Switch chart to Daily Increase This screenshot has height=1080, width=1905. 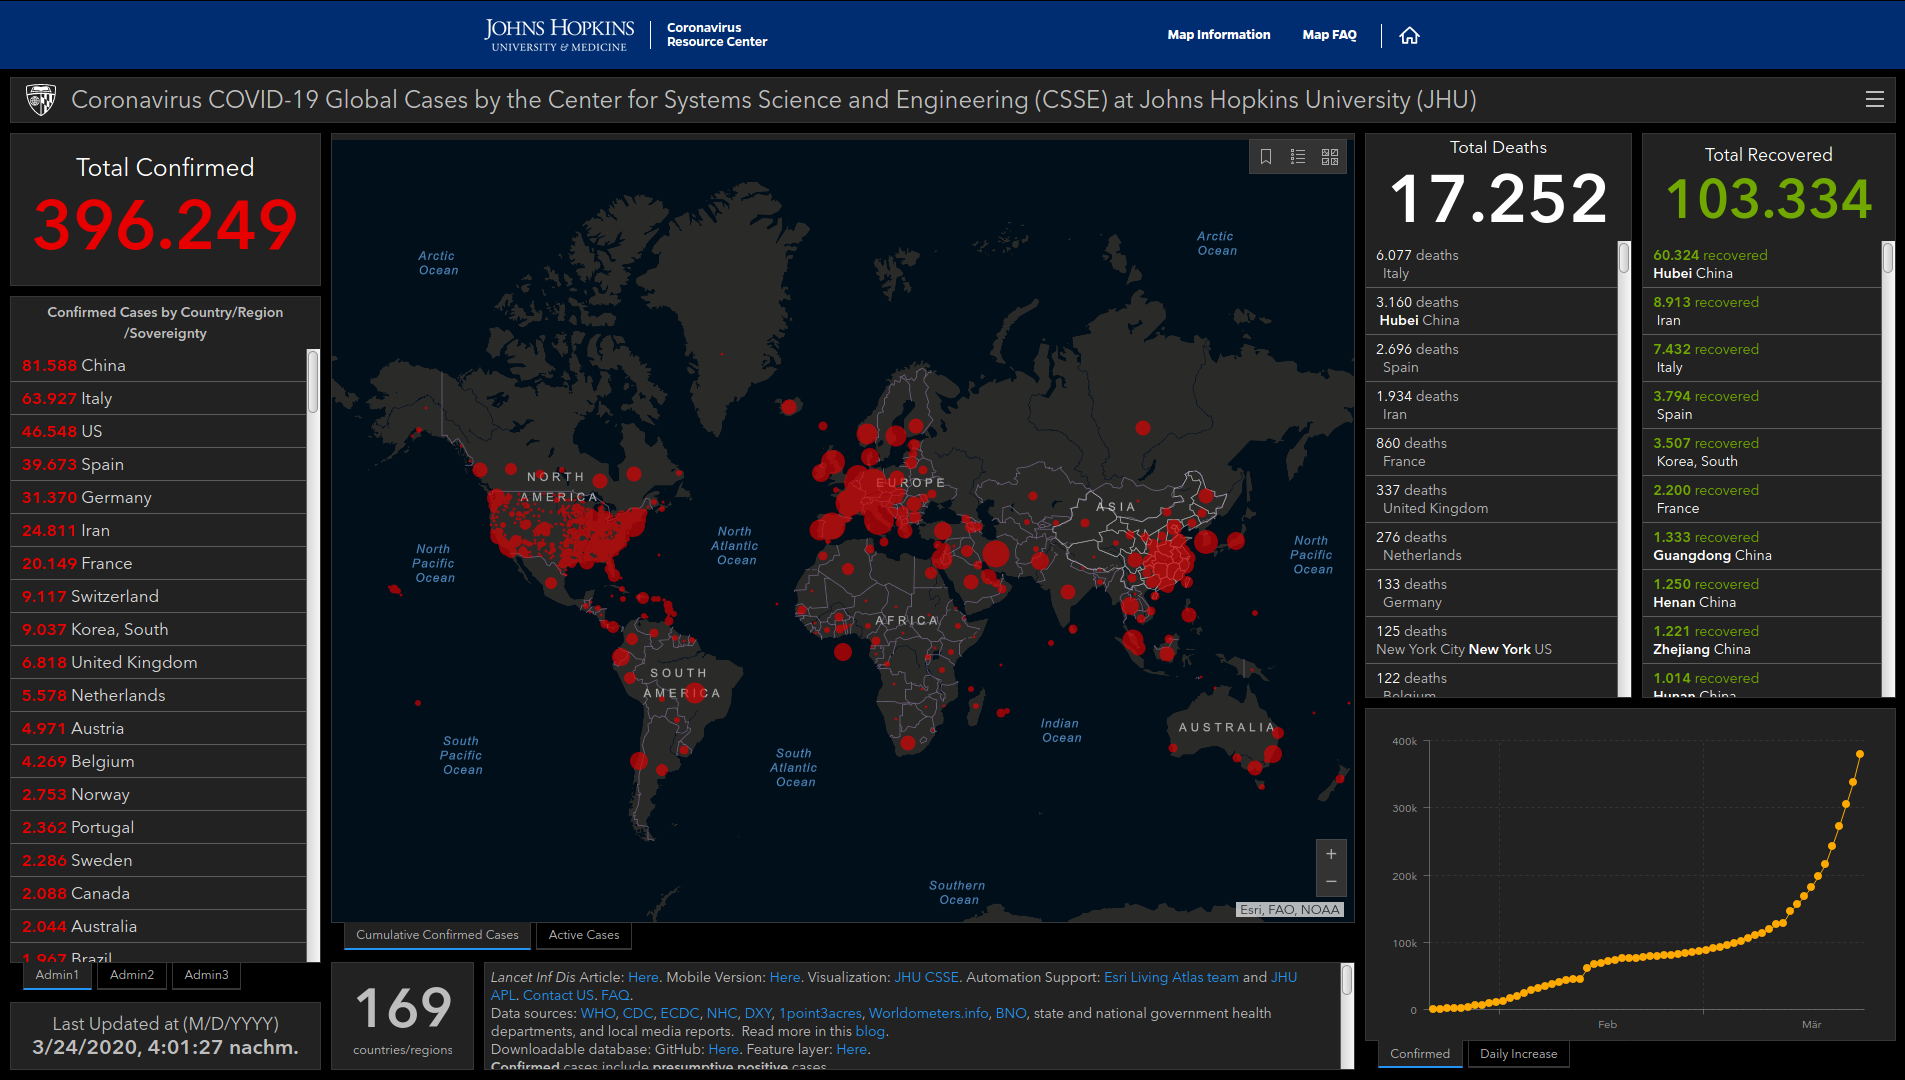(1518, 1054)
